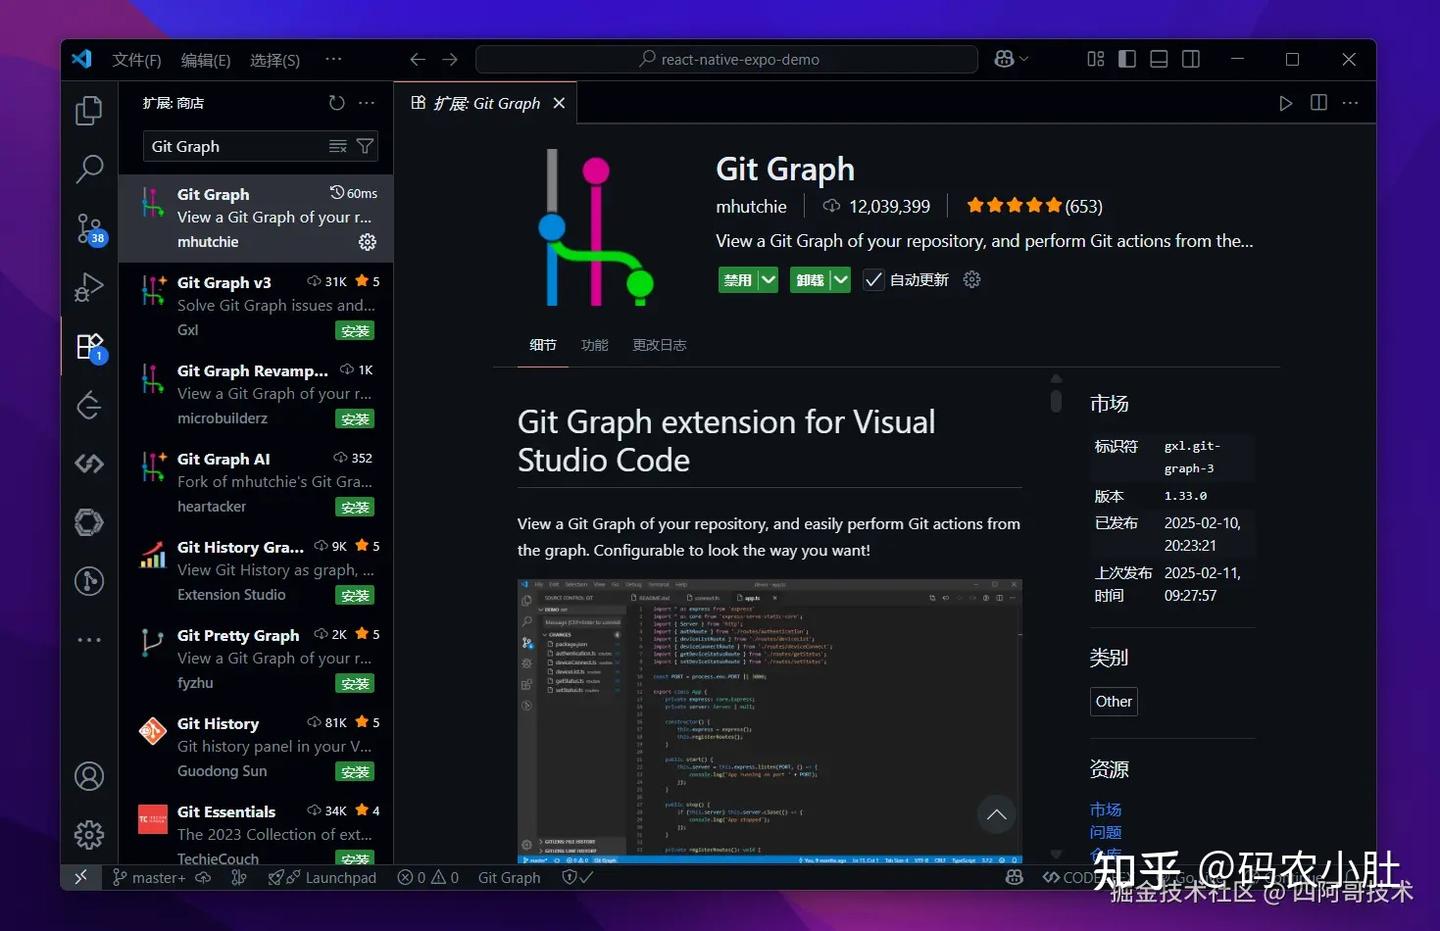Go back using the title bar arrow

tap(417, 60)
